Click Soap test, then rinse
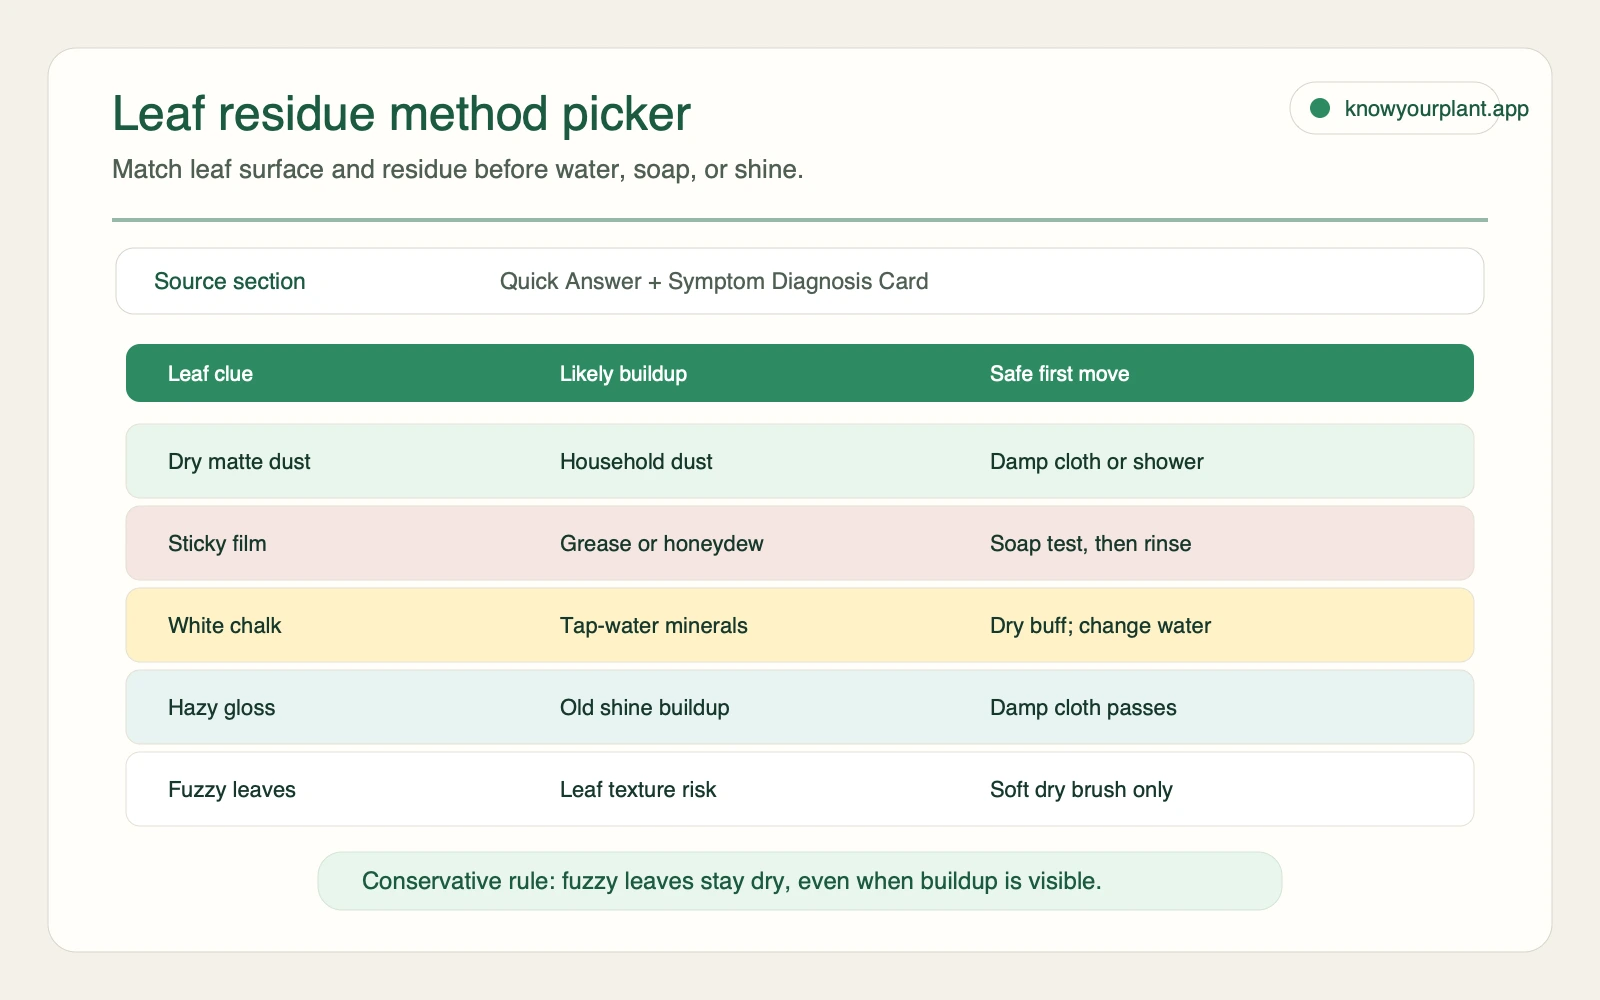Screen dimensions: 1600x1000 (1090, 544)
